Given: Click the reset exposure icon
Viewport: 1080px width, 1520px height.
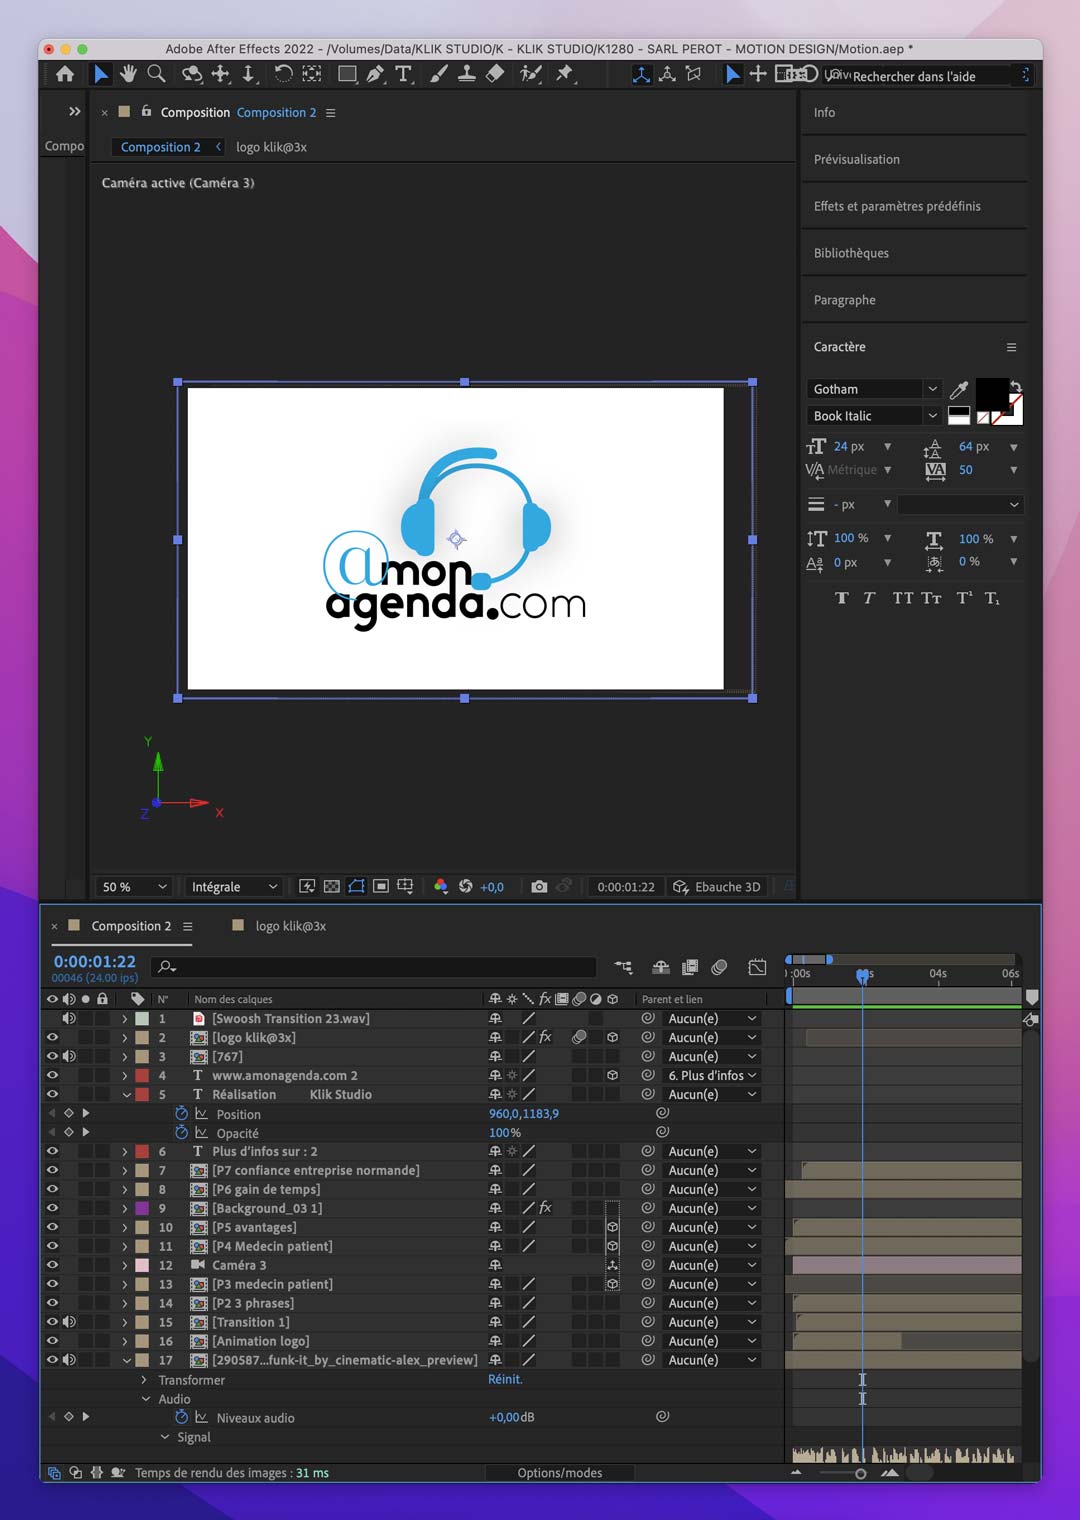Looking at the screenshot, I should point(466,886).
